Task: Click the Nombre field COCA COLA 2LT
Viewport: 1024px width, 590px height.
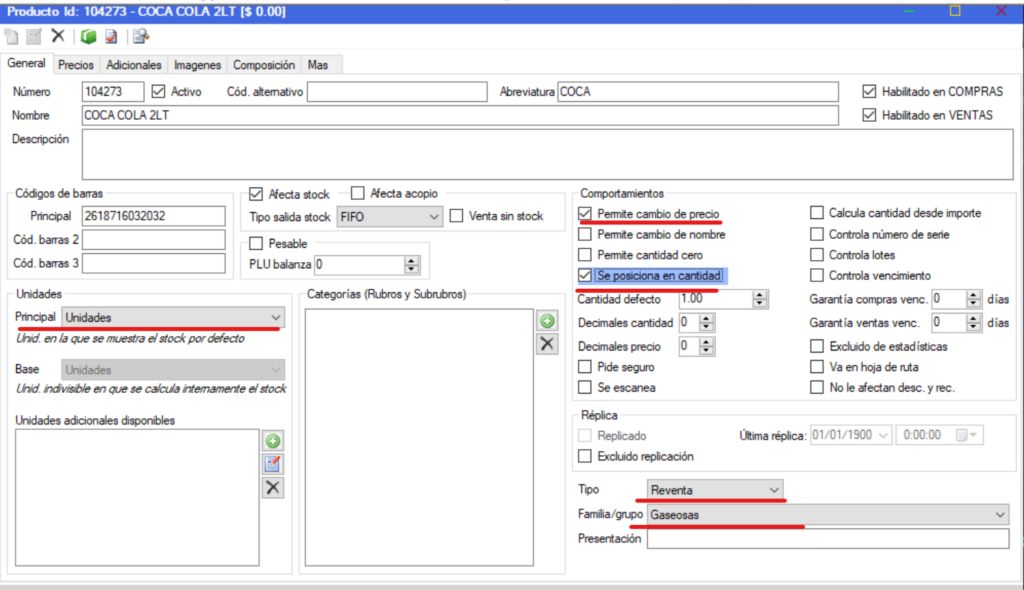Action: tap(460, 115)
